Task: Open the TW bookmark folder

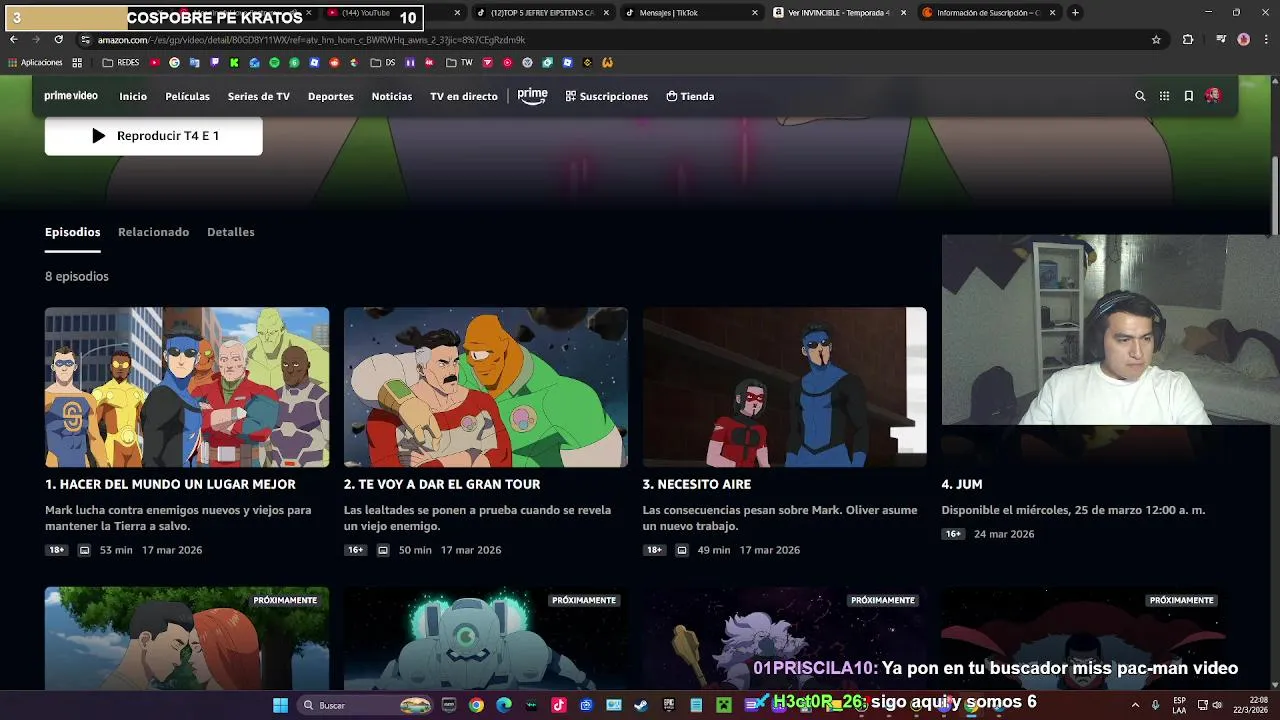Action: (459, 62)
